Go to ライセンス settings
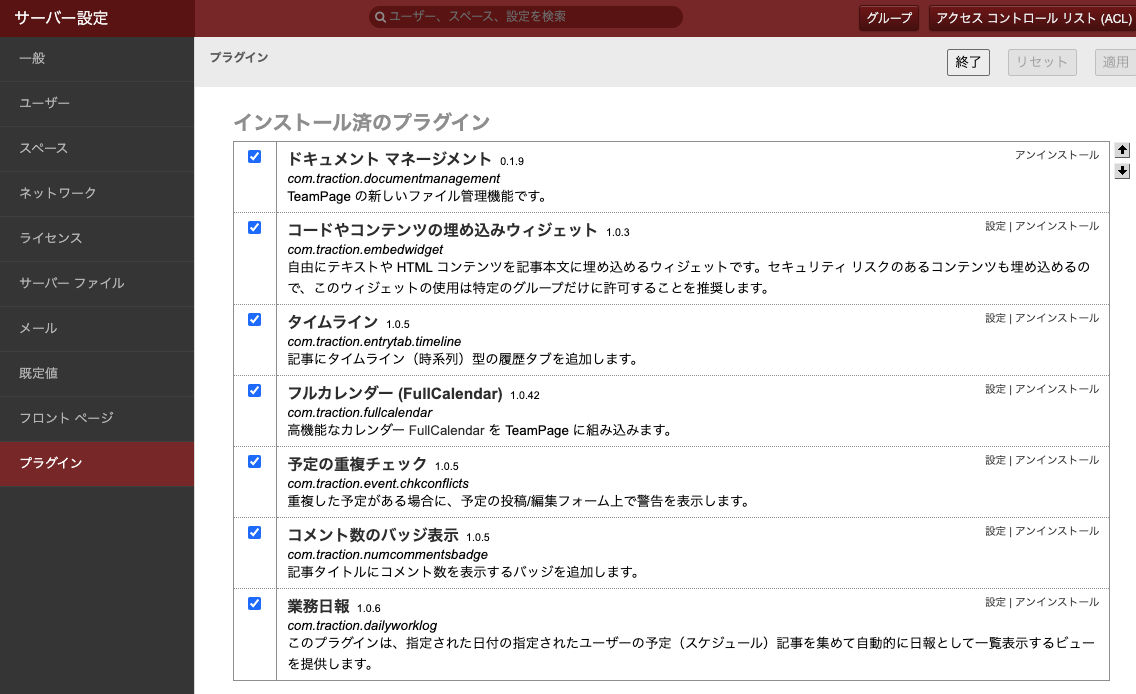The width and height of the screenshot is (1136, 694). click(x=50, y=238)
